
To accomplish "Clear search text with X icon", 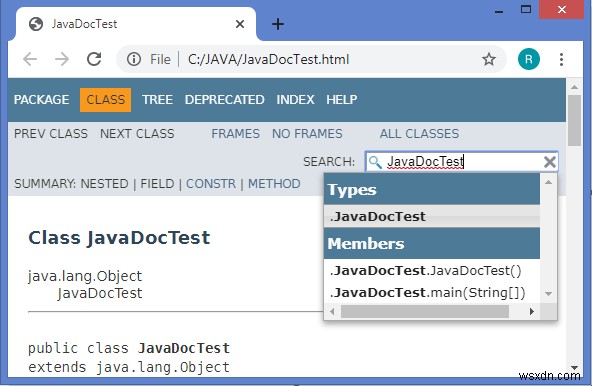I will click(549, 162).
